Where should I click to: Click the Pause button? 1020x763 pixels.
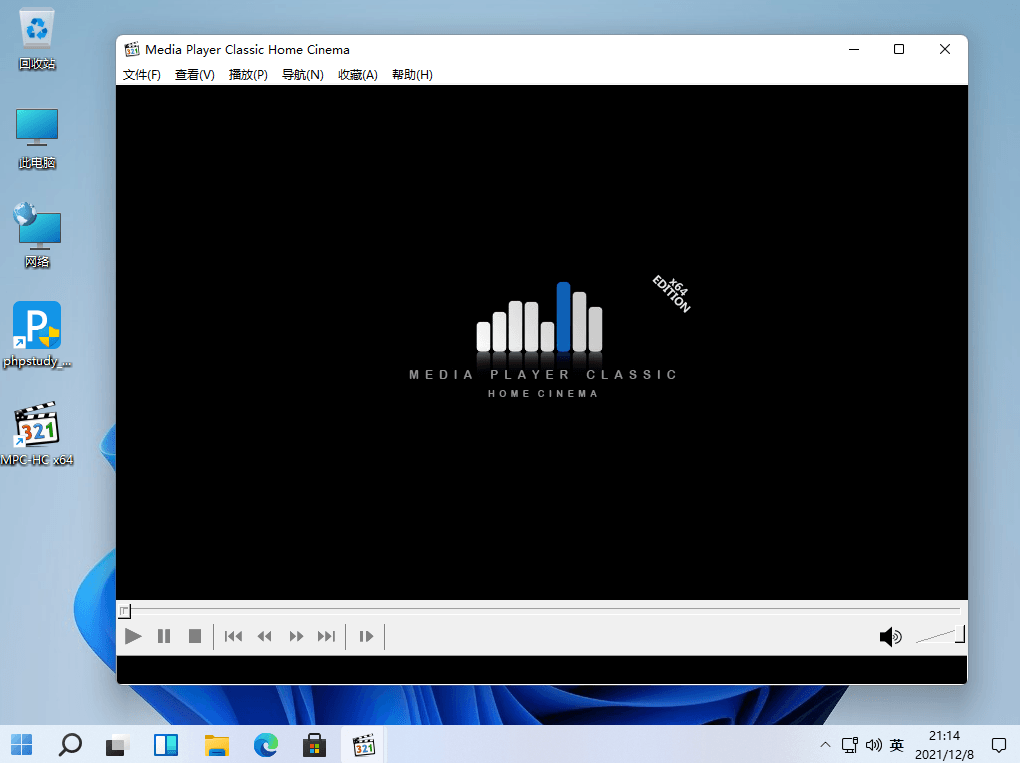pos(164,636)
